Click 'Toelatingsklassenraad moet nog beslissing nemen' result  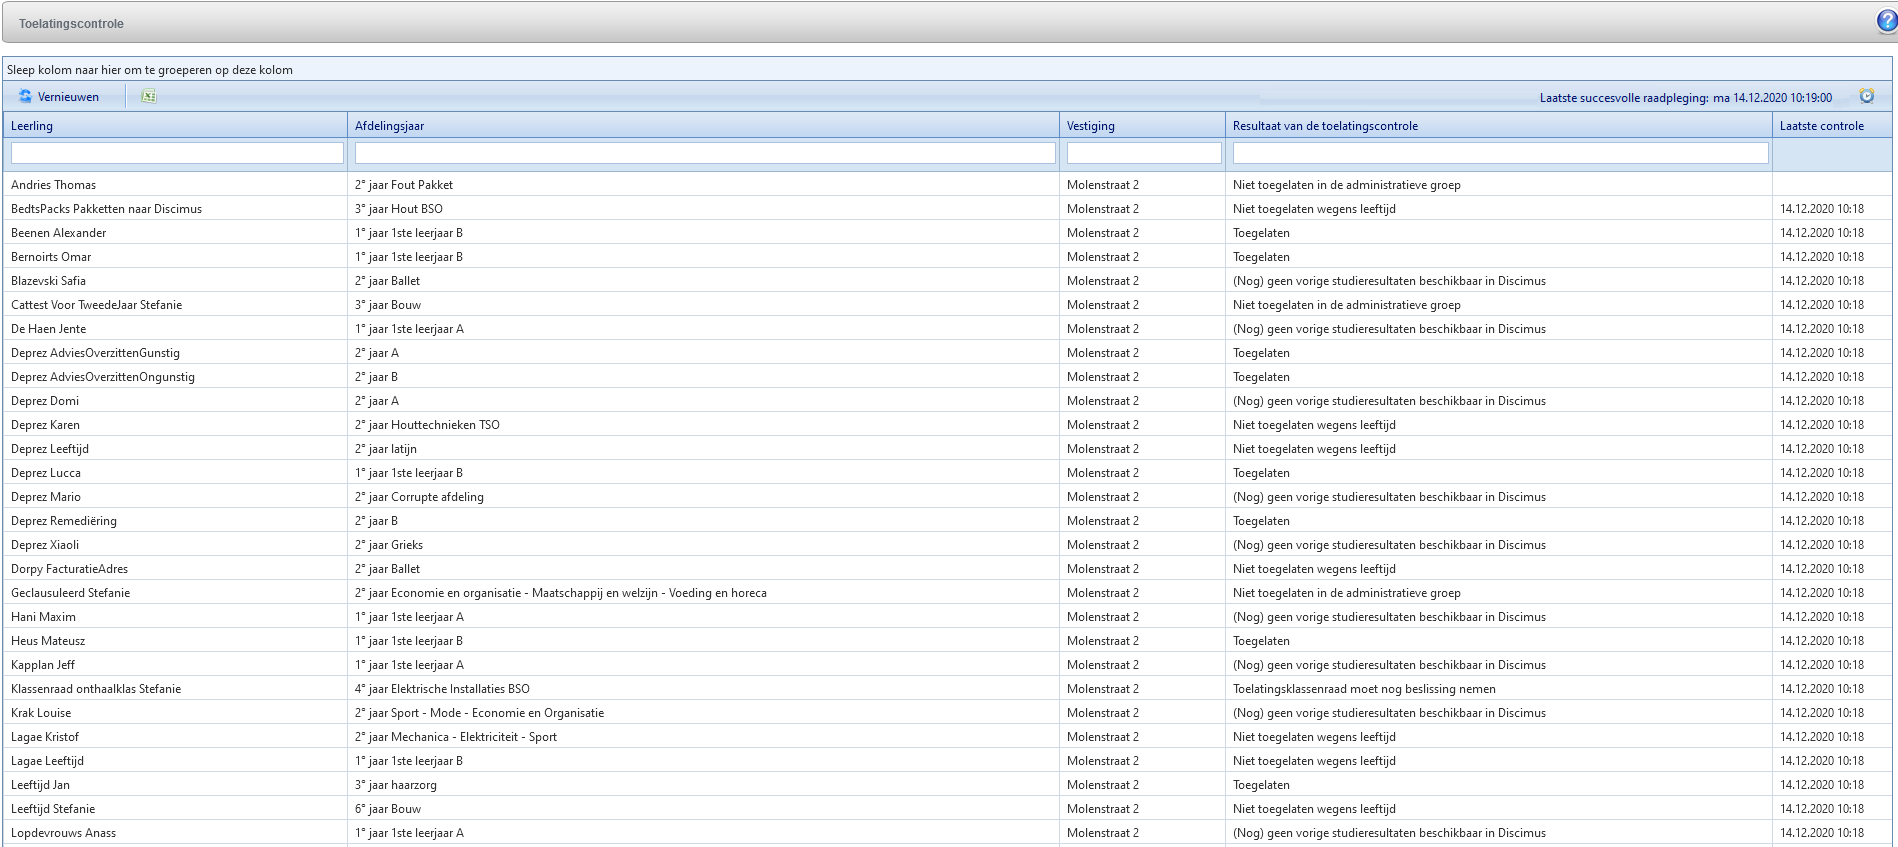tap(1365, 689)
